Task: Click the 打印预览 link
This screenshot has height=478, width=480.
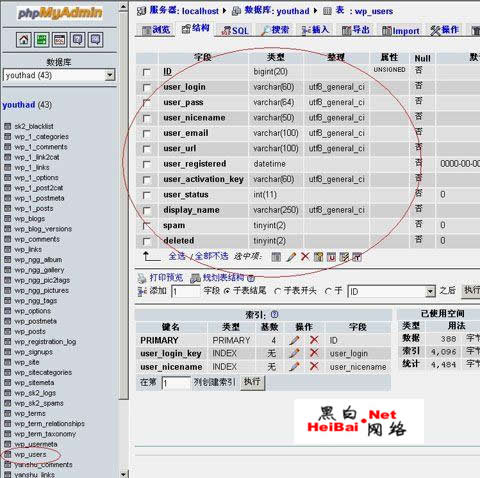Action: 166,278
